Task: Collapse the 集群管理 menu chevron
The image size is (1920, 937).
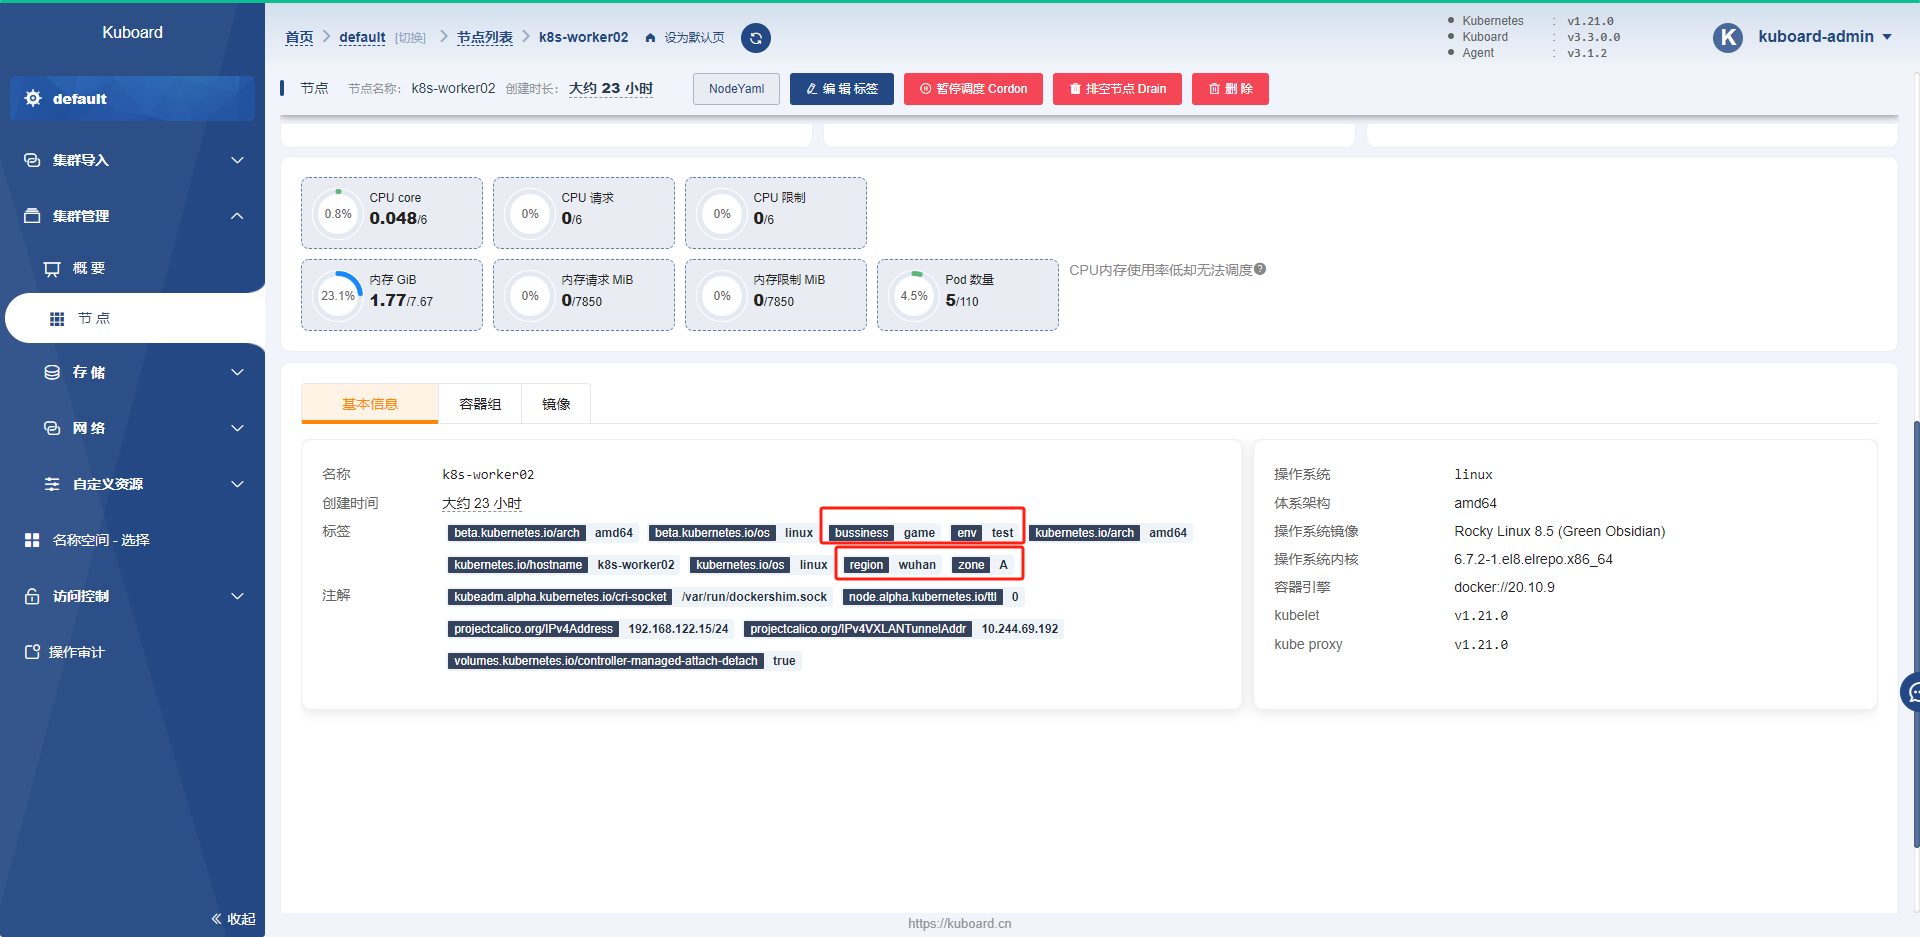Action: click(x=237, y=216)
